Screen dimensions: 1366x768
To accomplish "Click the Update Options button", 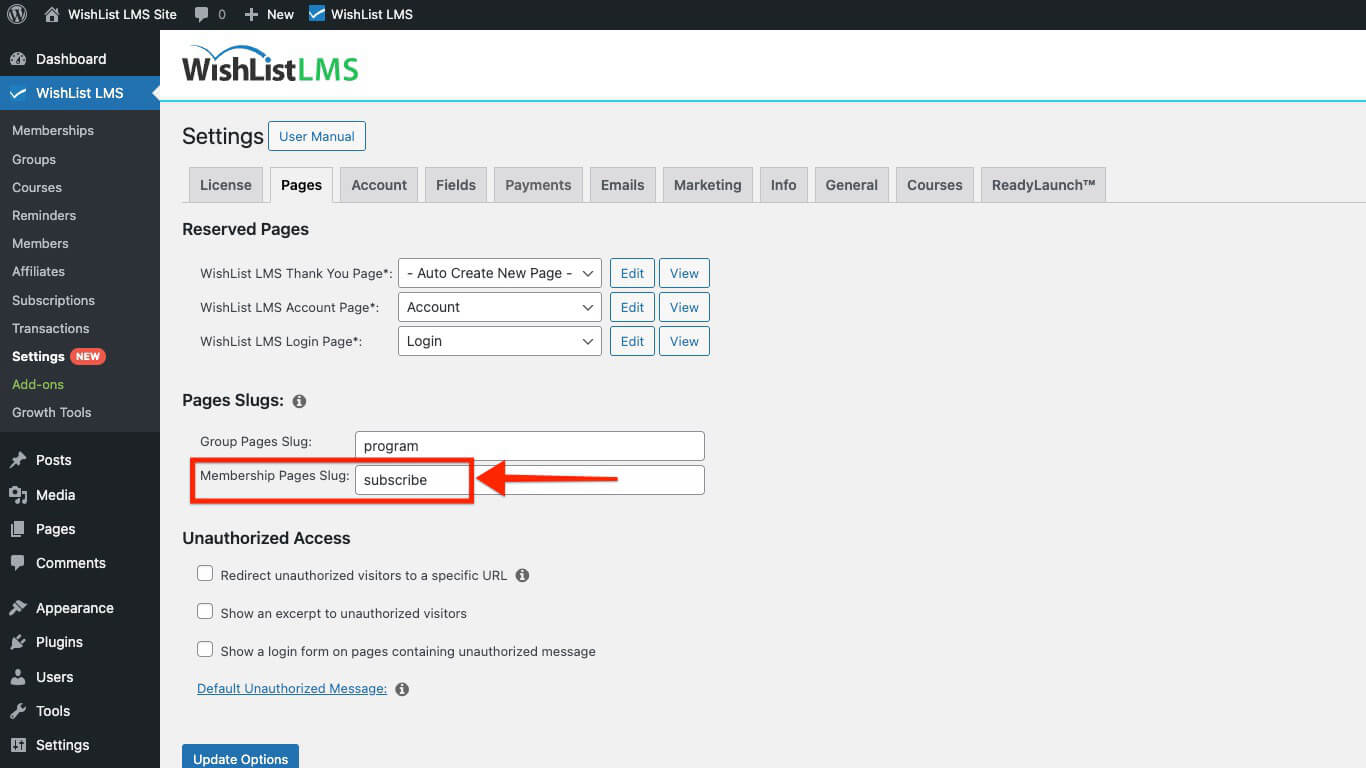I will point(240,757).
